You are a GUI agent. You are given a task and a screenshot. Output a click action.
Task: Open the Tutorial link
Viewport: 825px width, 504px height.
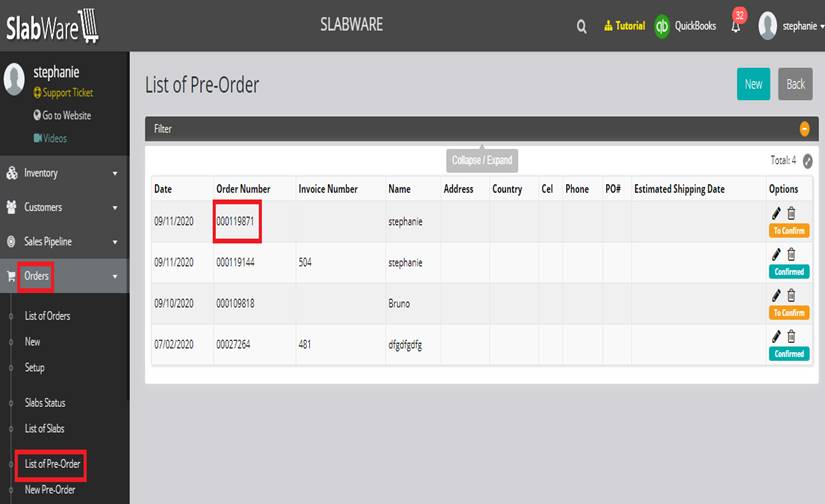[x=624, y=26]
